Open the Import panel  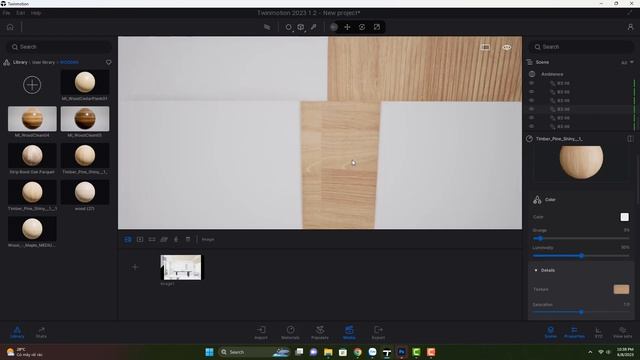pyautogui.click(x=261, y=332)
